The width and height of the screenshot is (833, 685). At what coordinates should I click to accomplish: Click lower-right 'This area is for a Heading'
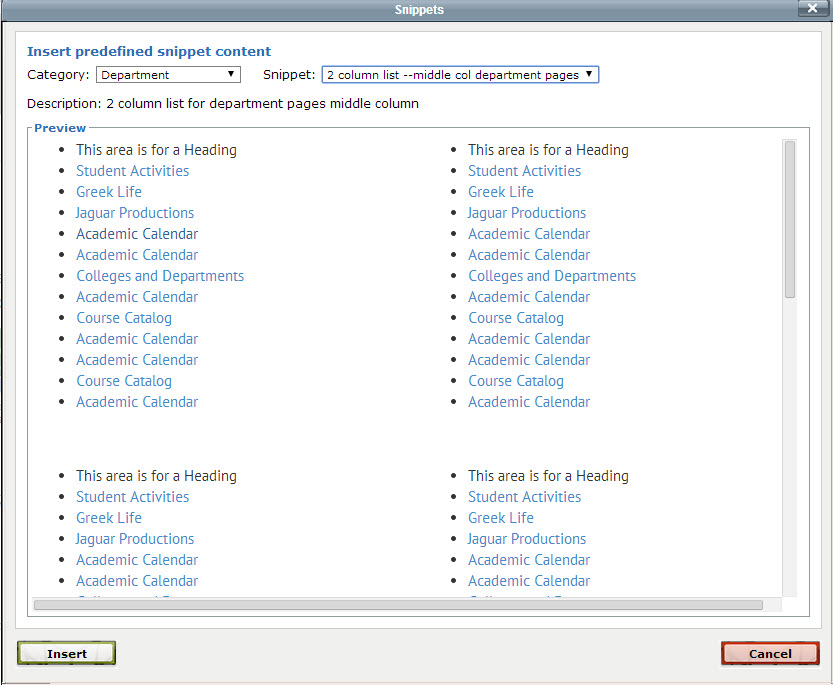[x=548, y=476]
